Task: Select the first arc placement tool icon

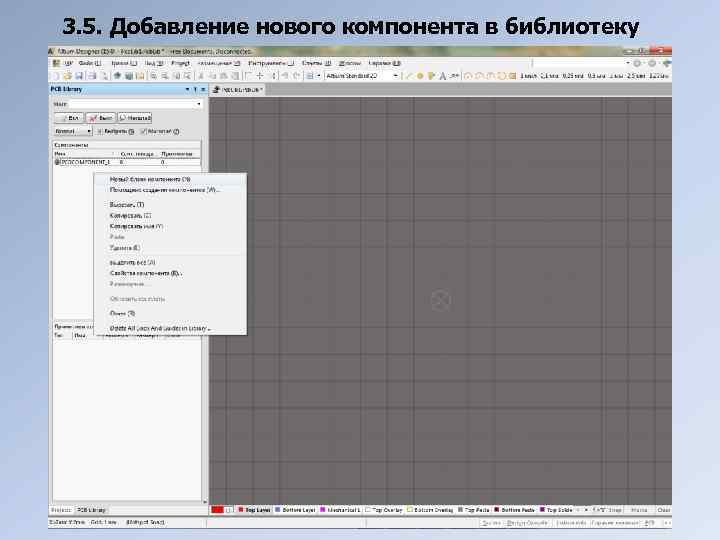Action: point(468,76)
